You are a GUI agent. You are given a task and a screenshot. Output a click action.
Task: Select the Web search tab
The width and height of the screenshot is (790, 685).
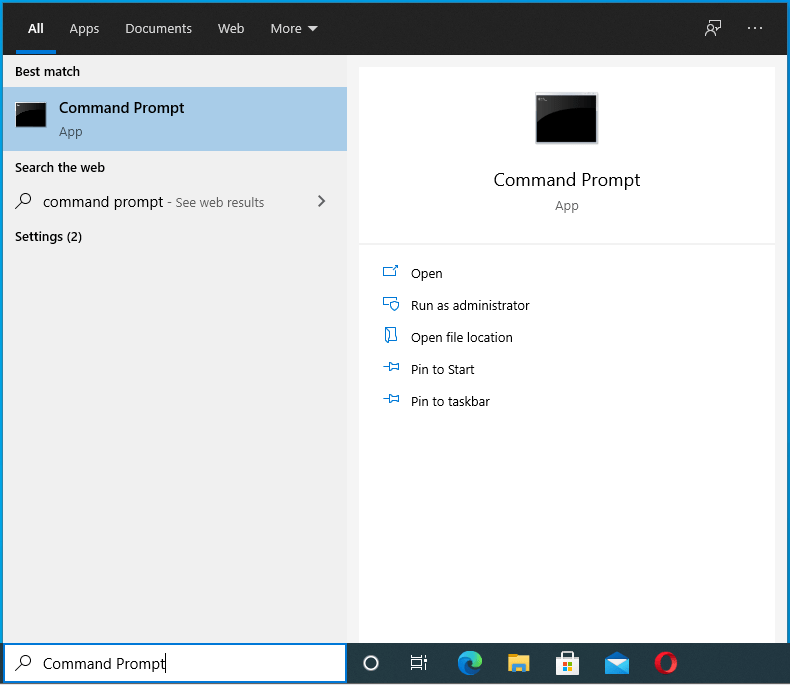(231, 28)
